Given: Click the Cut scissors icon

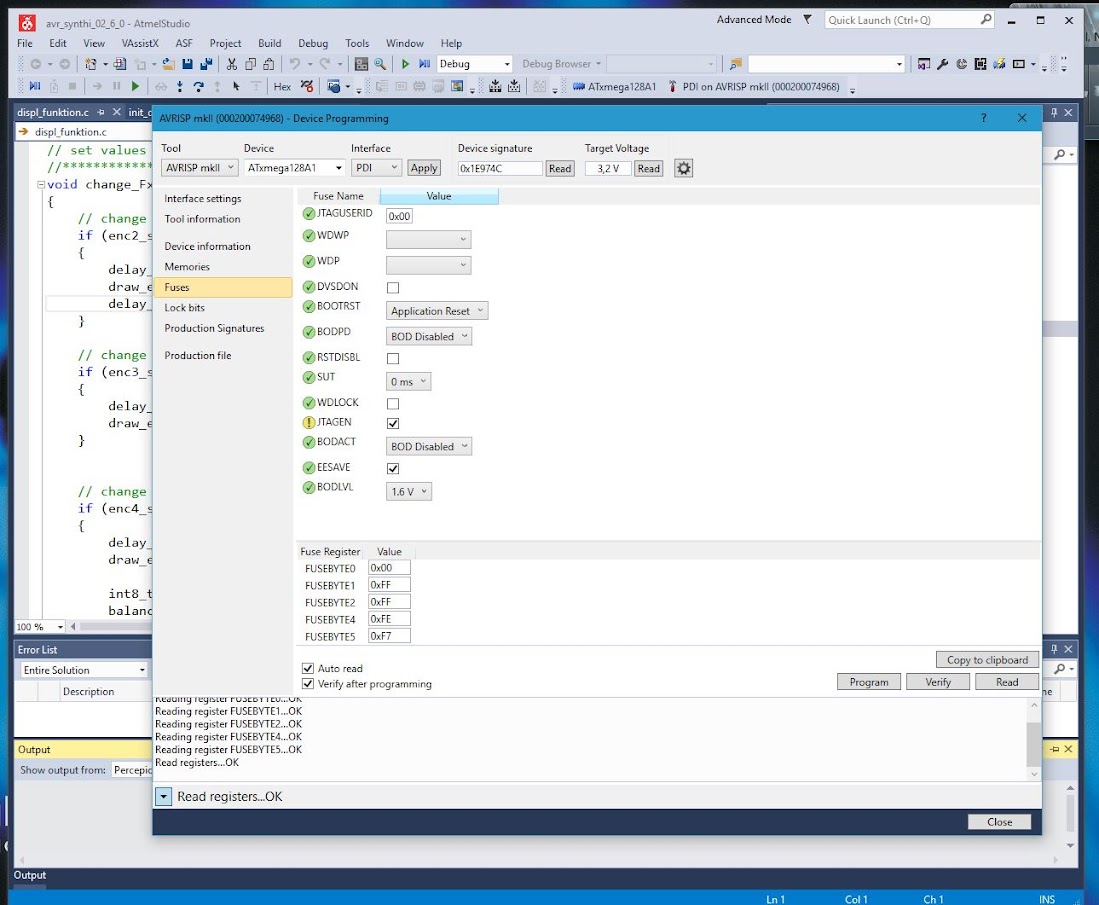Looking at the screenshot, I should pyautogui.click(x=231, y=64).
